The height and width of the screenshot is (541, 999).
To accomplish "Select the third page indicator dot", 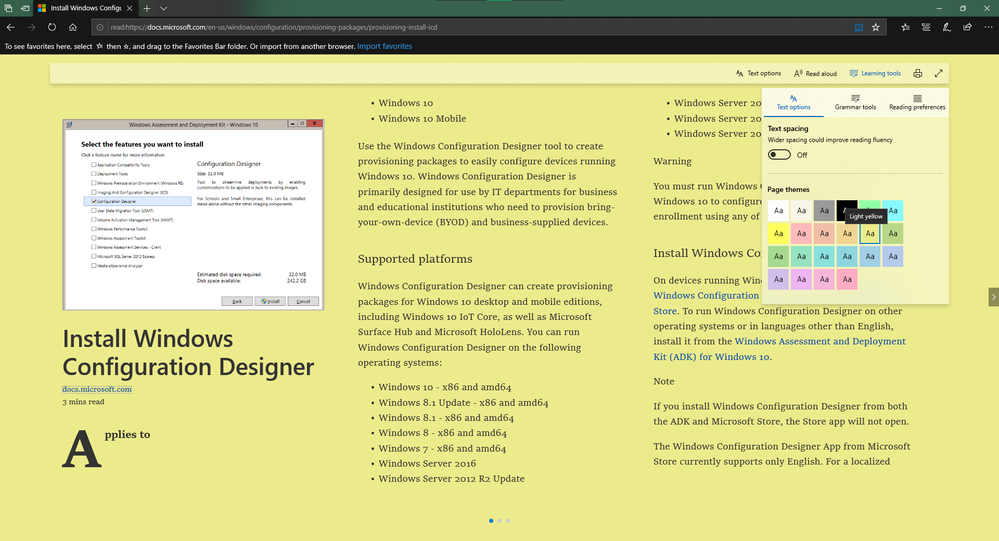I will (507, 521).
